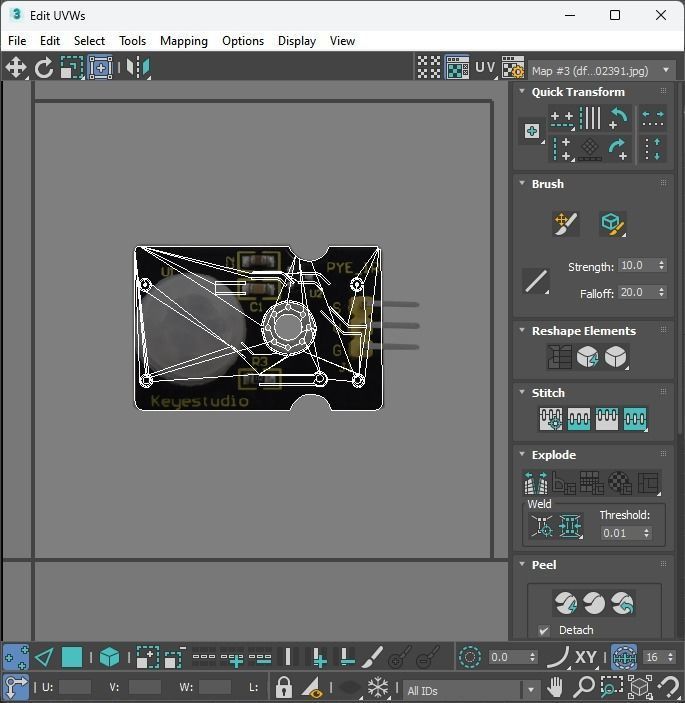Toggle the Soft Selection circle icon

click(x=470, y=657)
